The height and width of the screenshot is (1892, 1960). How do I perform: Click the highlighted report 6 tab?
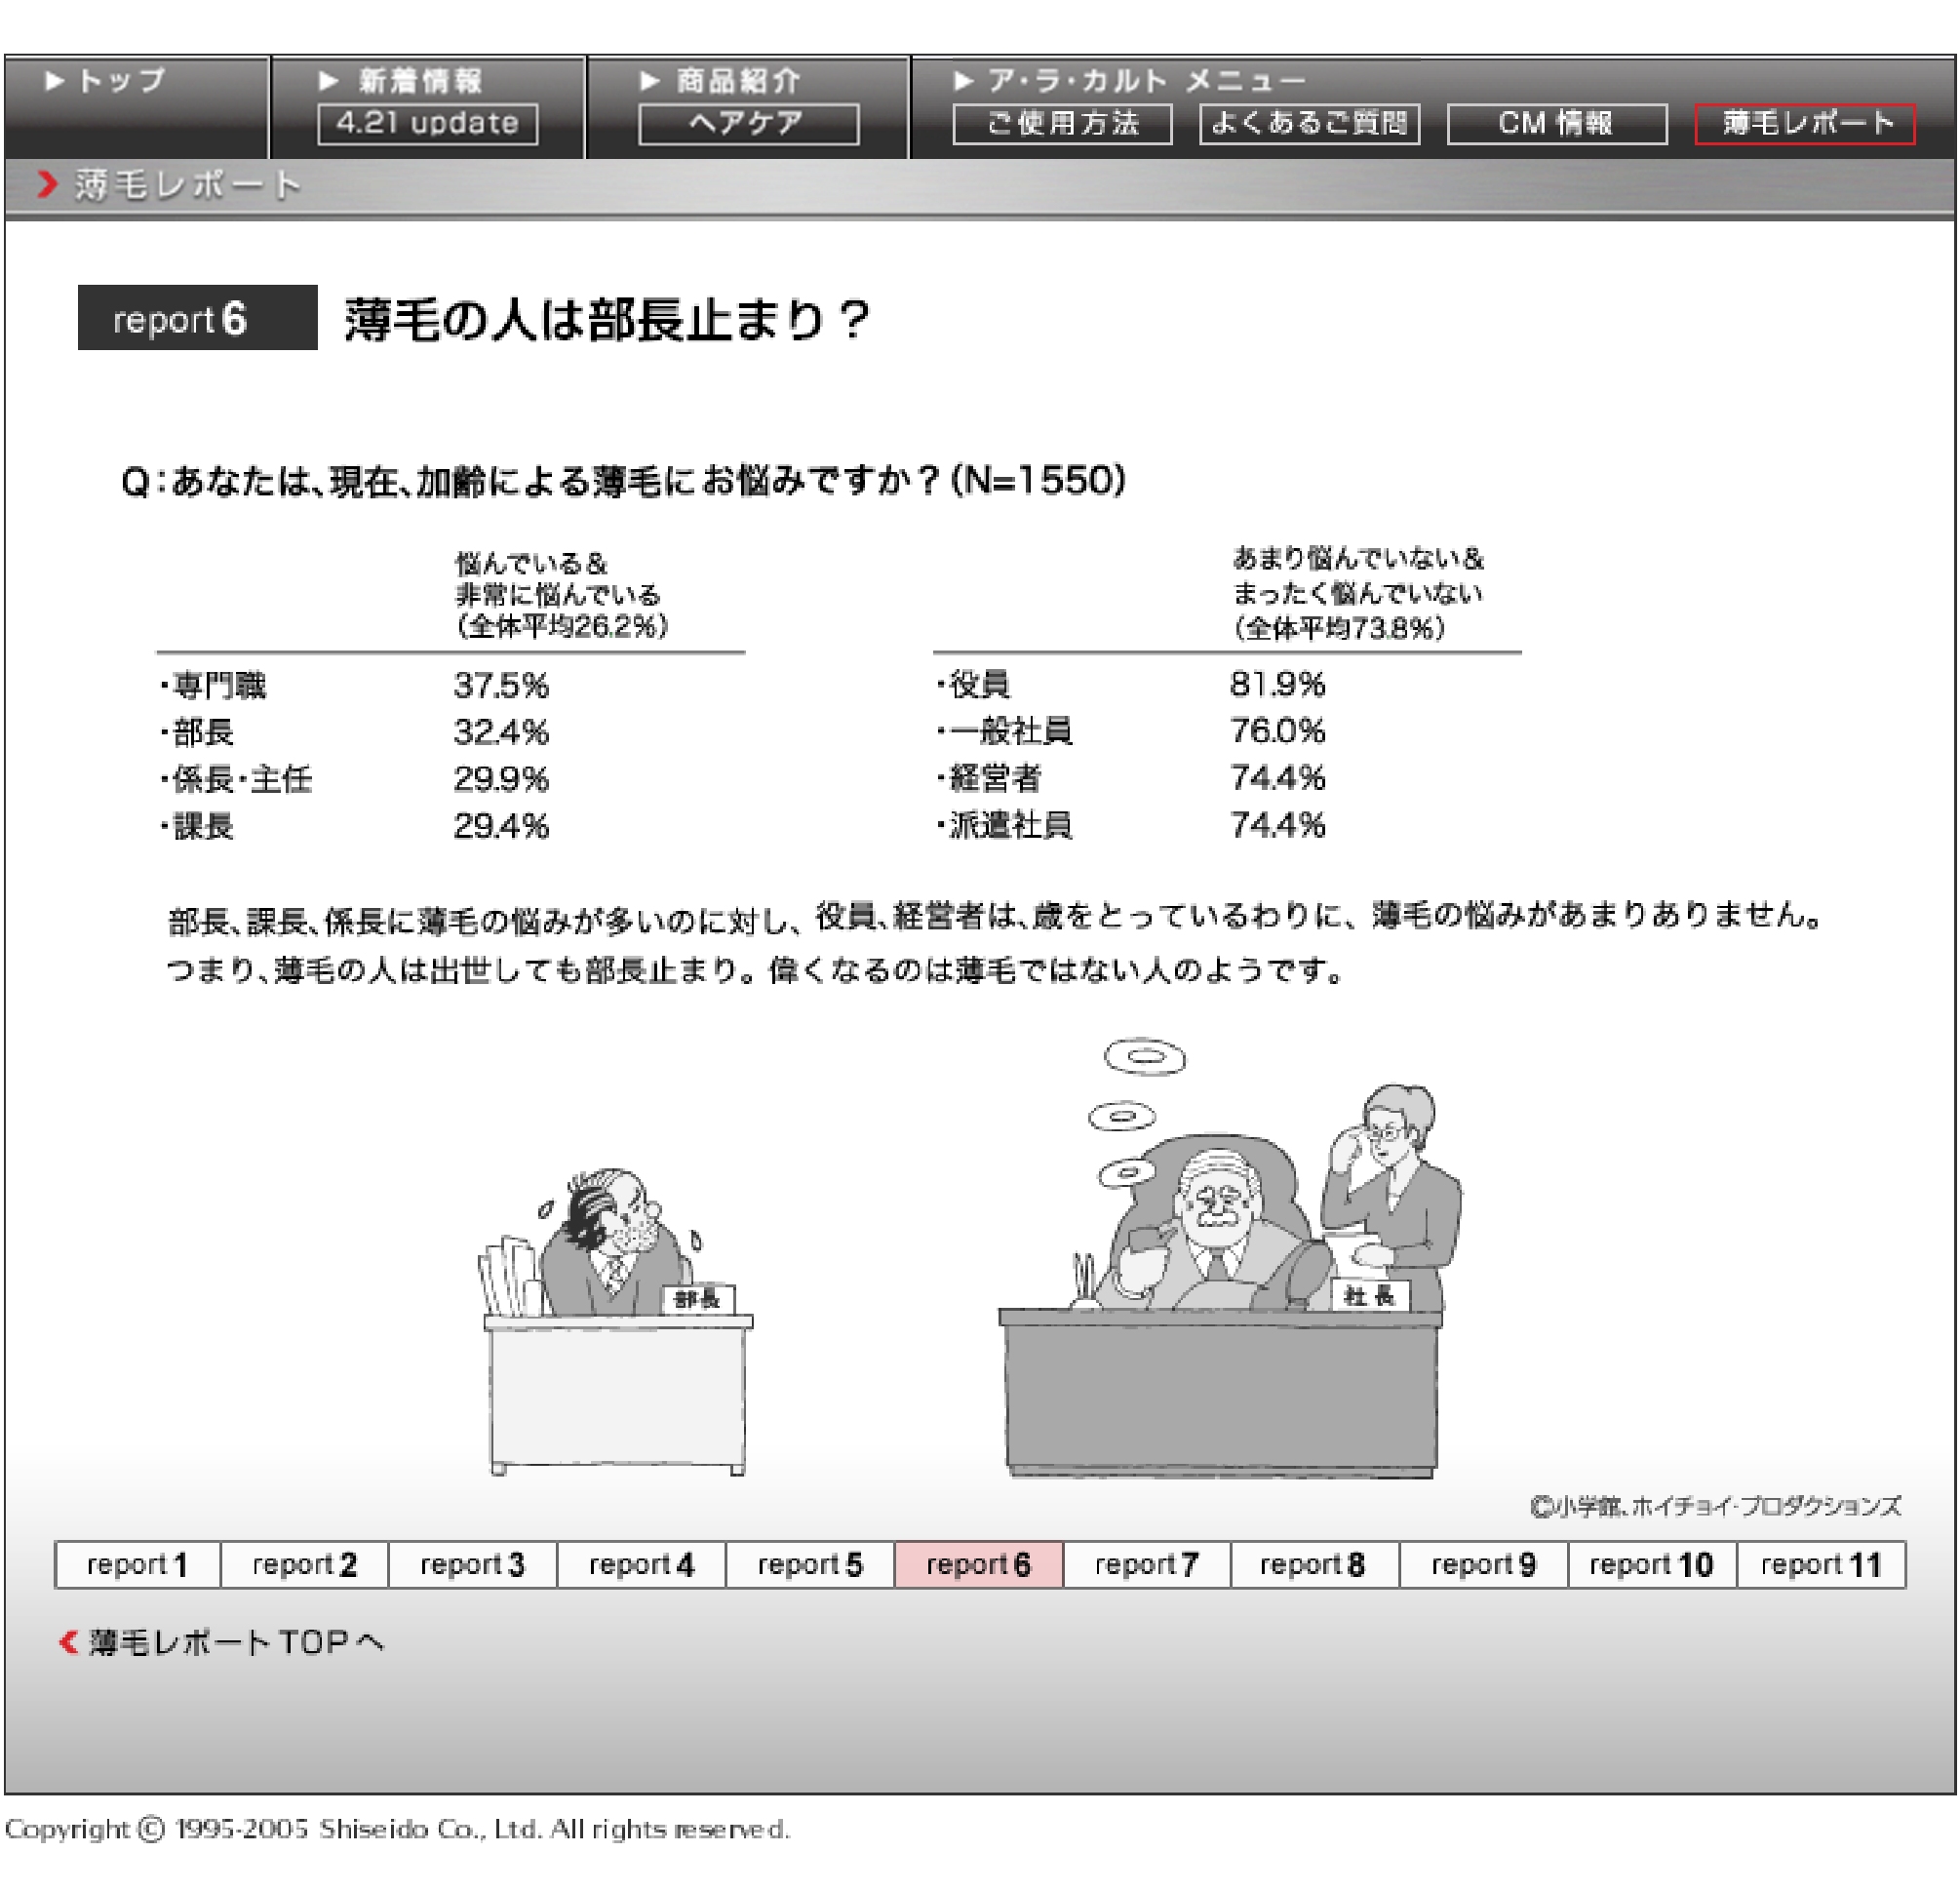(x=978, y=1564)
